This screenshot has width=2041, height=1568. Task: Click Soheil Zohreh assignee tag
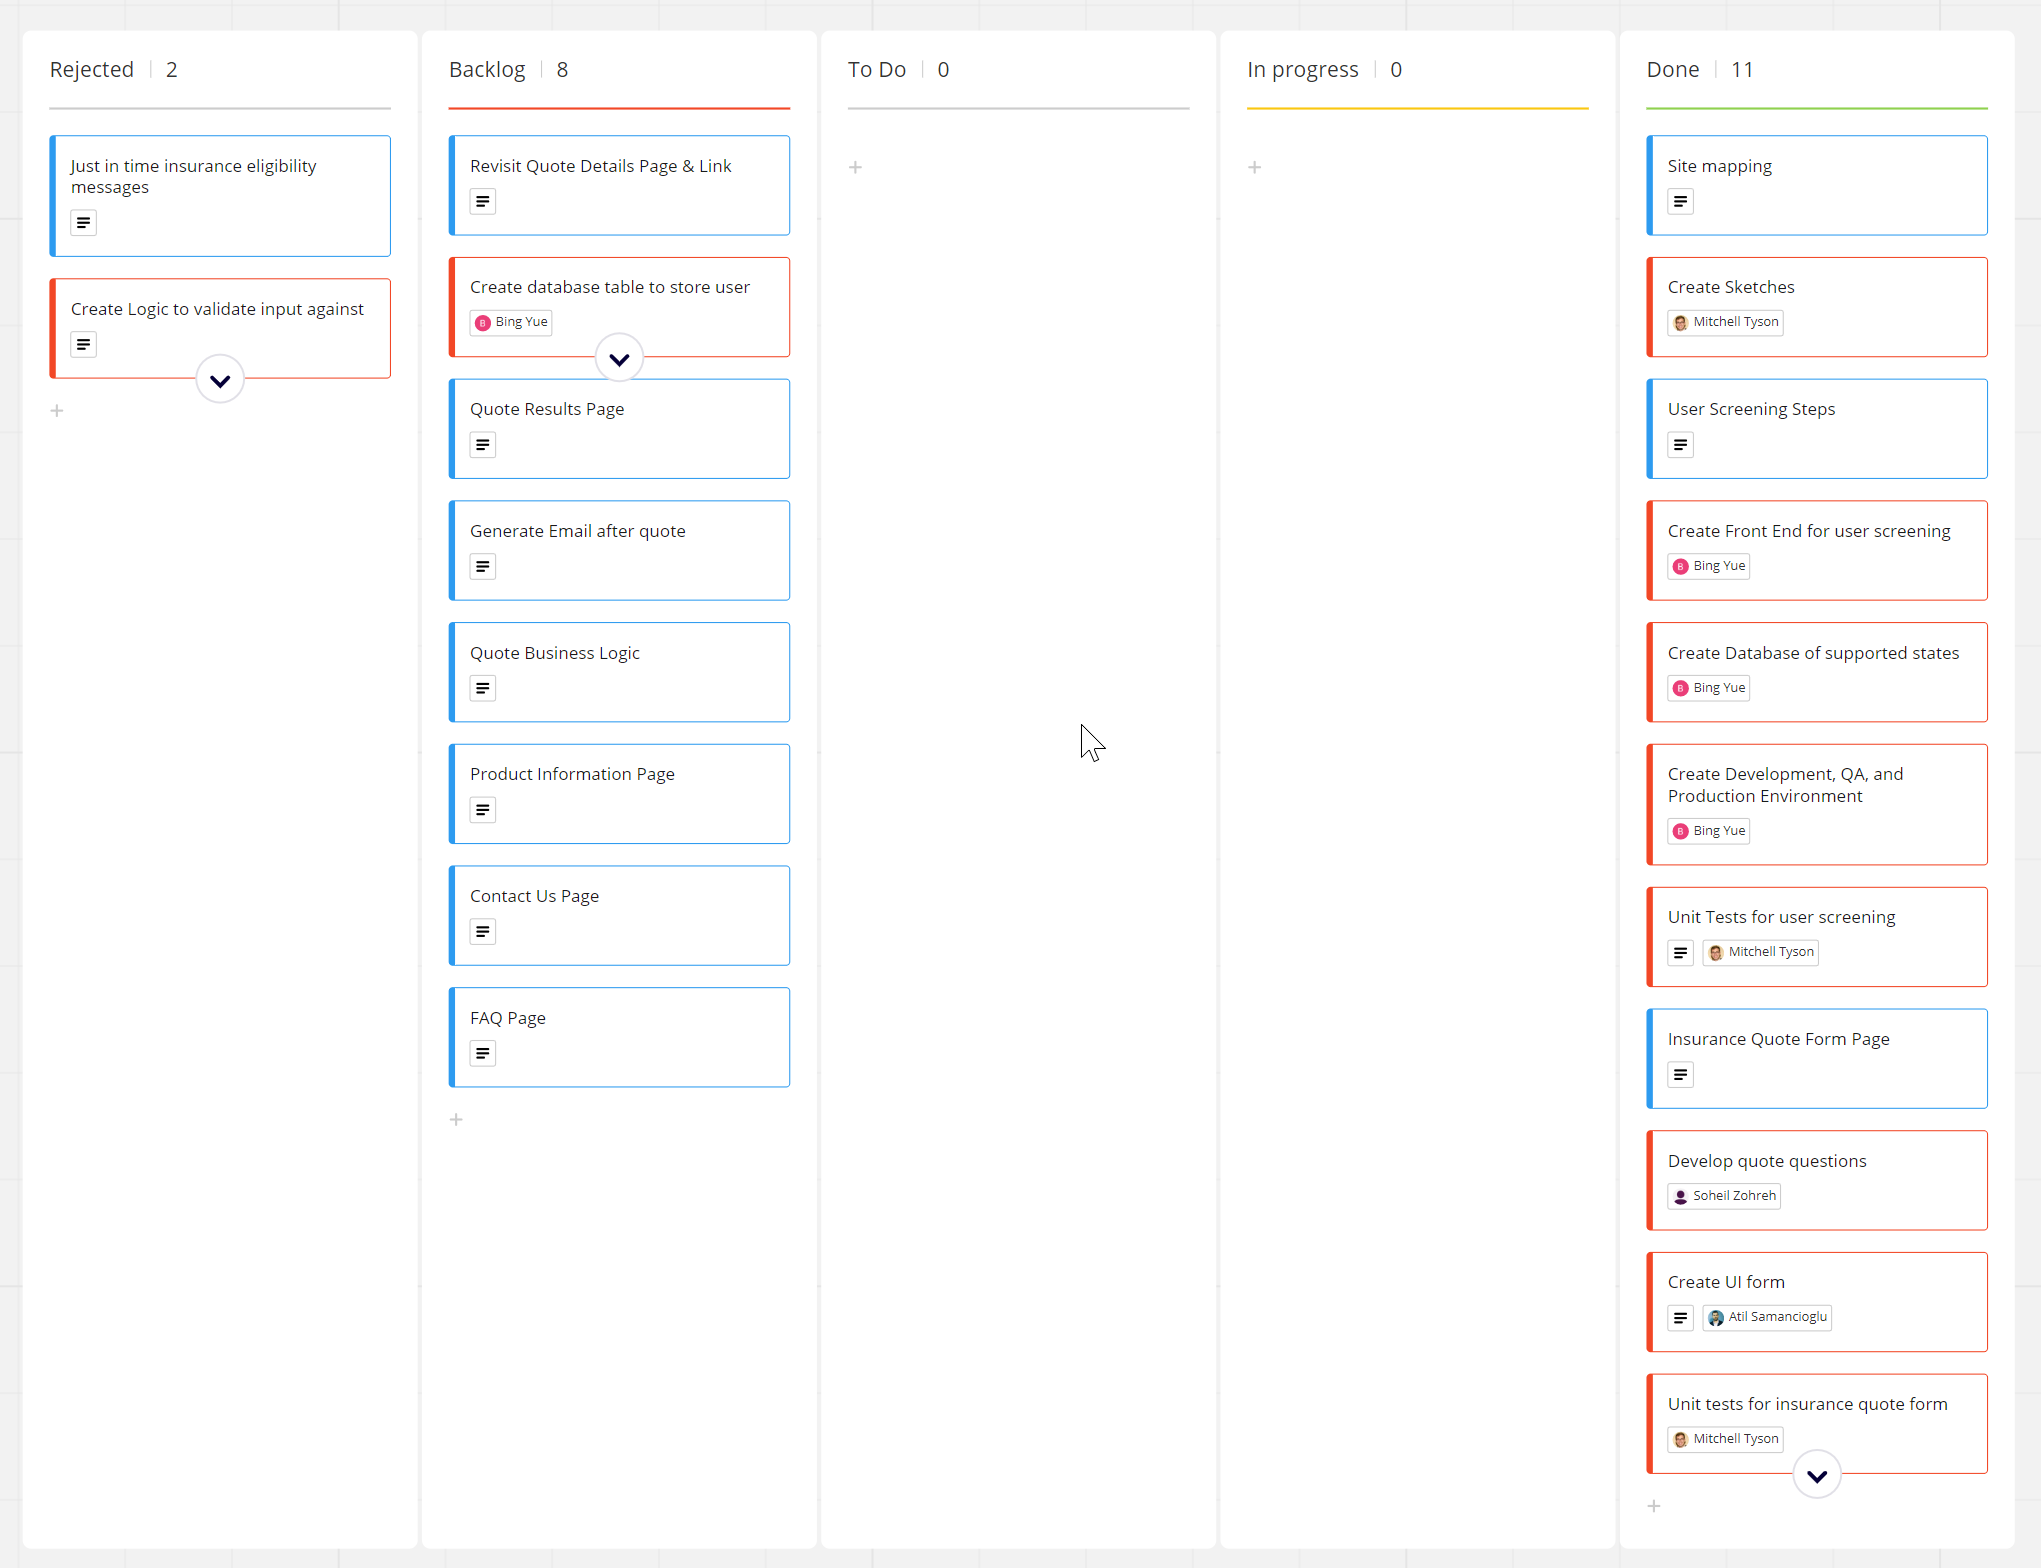pyautogui.click(x=1723, y=1196)
